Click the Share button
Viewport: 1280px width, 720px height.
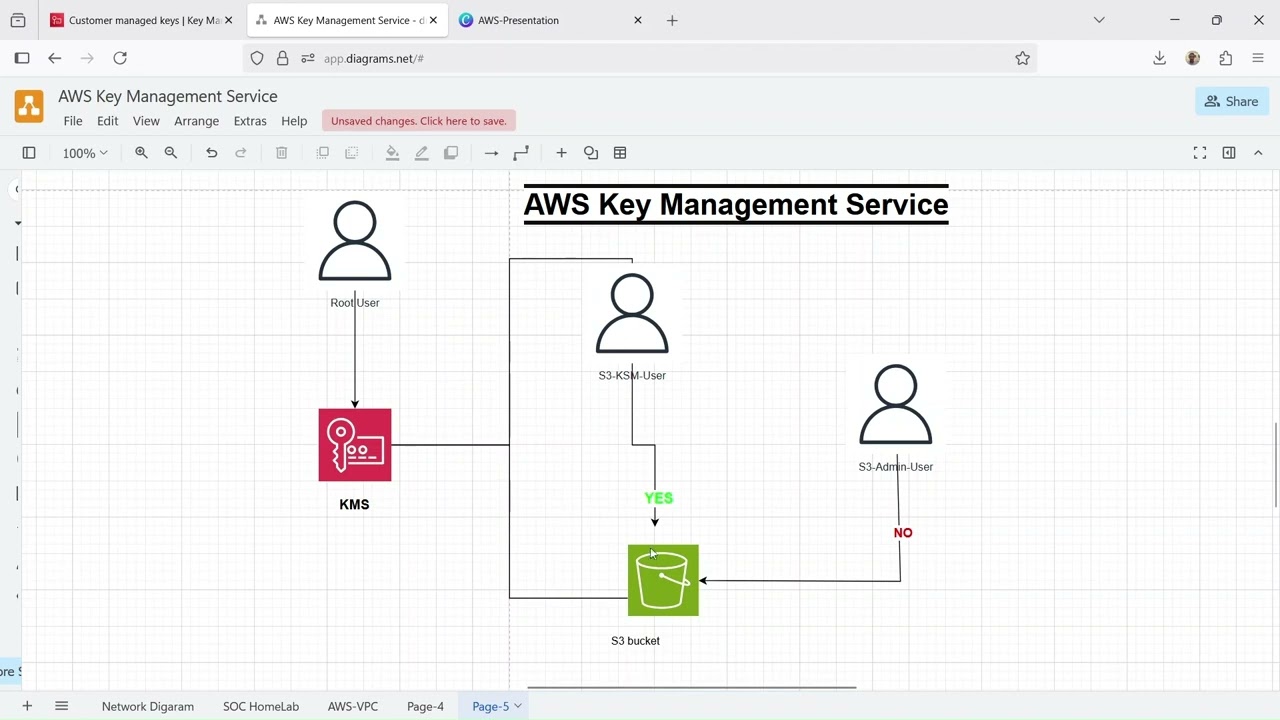(x=1232, y=101)
